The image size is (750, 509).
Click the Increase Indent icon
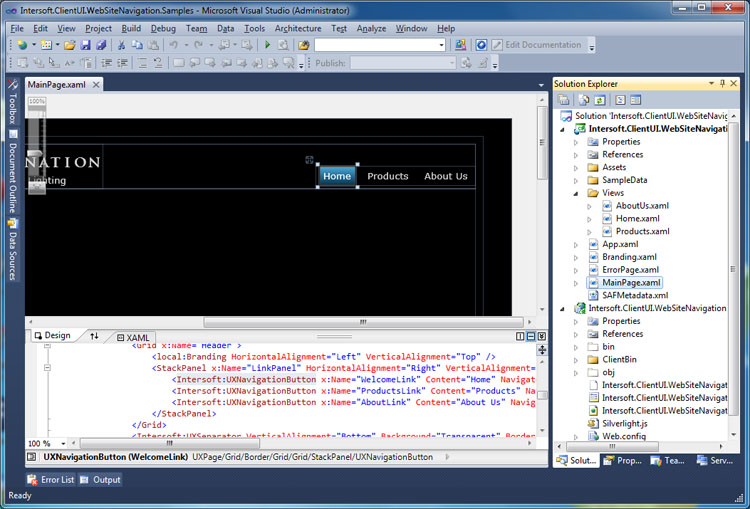[122, 63]
